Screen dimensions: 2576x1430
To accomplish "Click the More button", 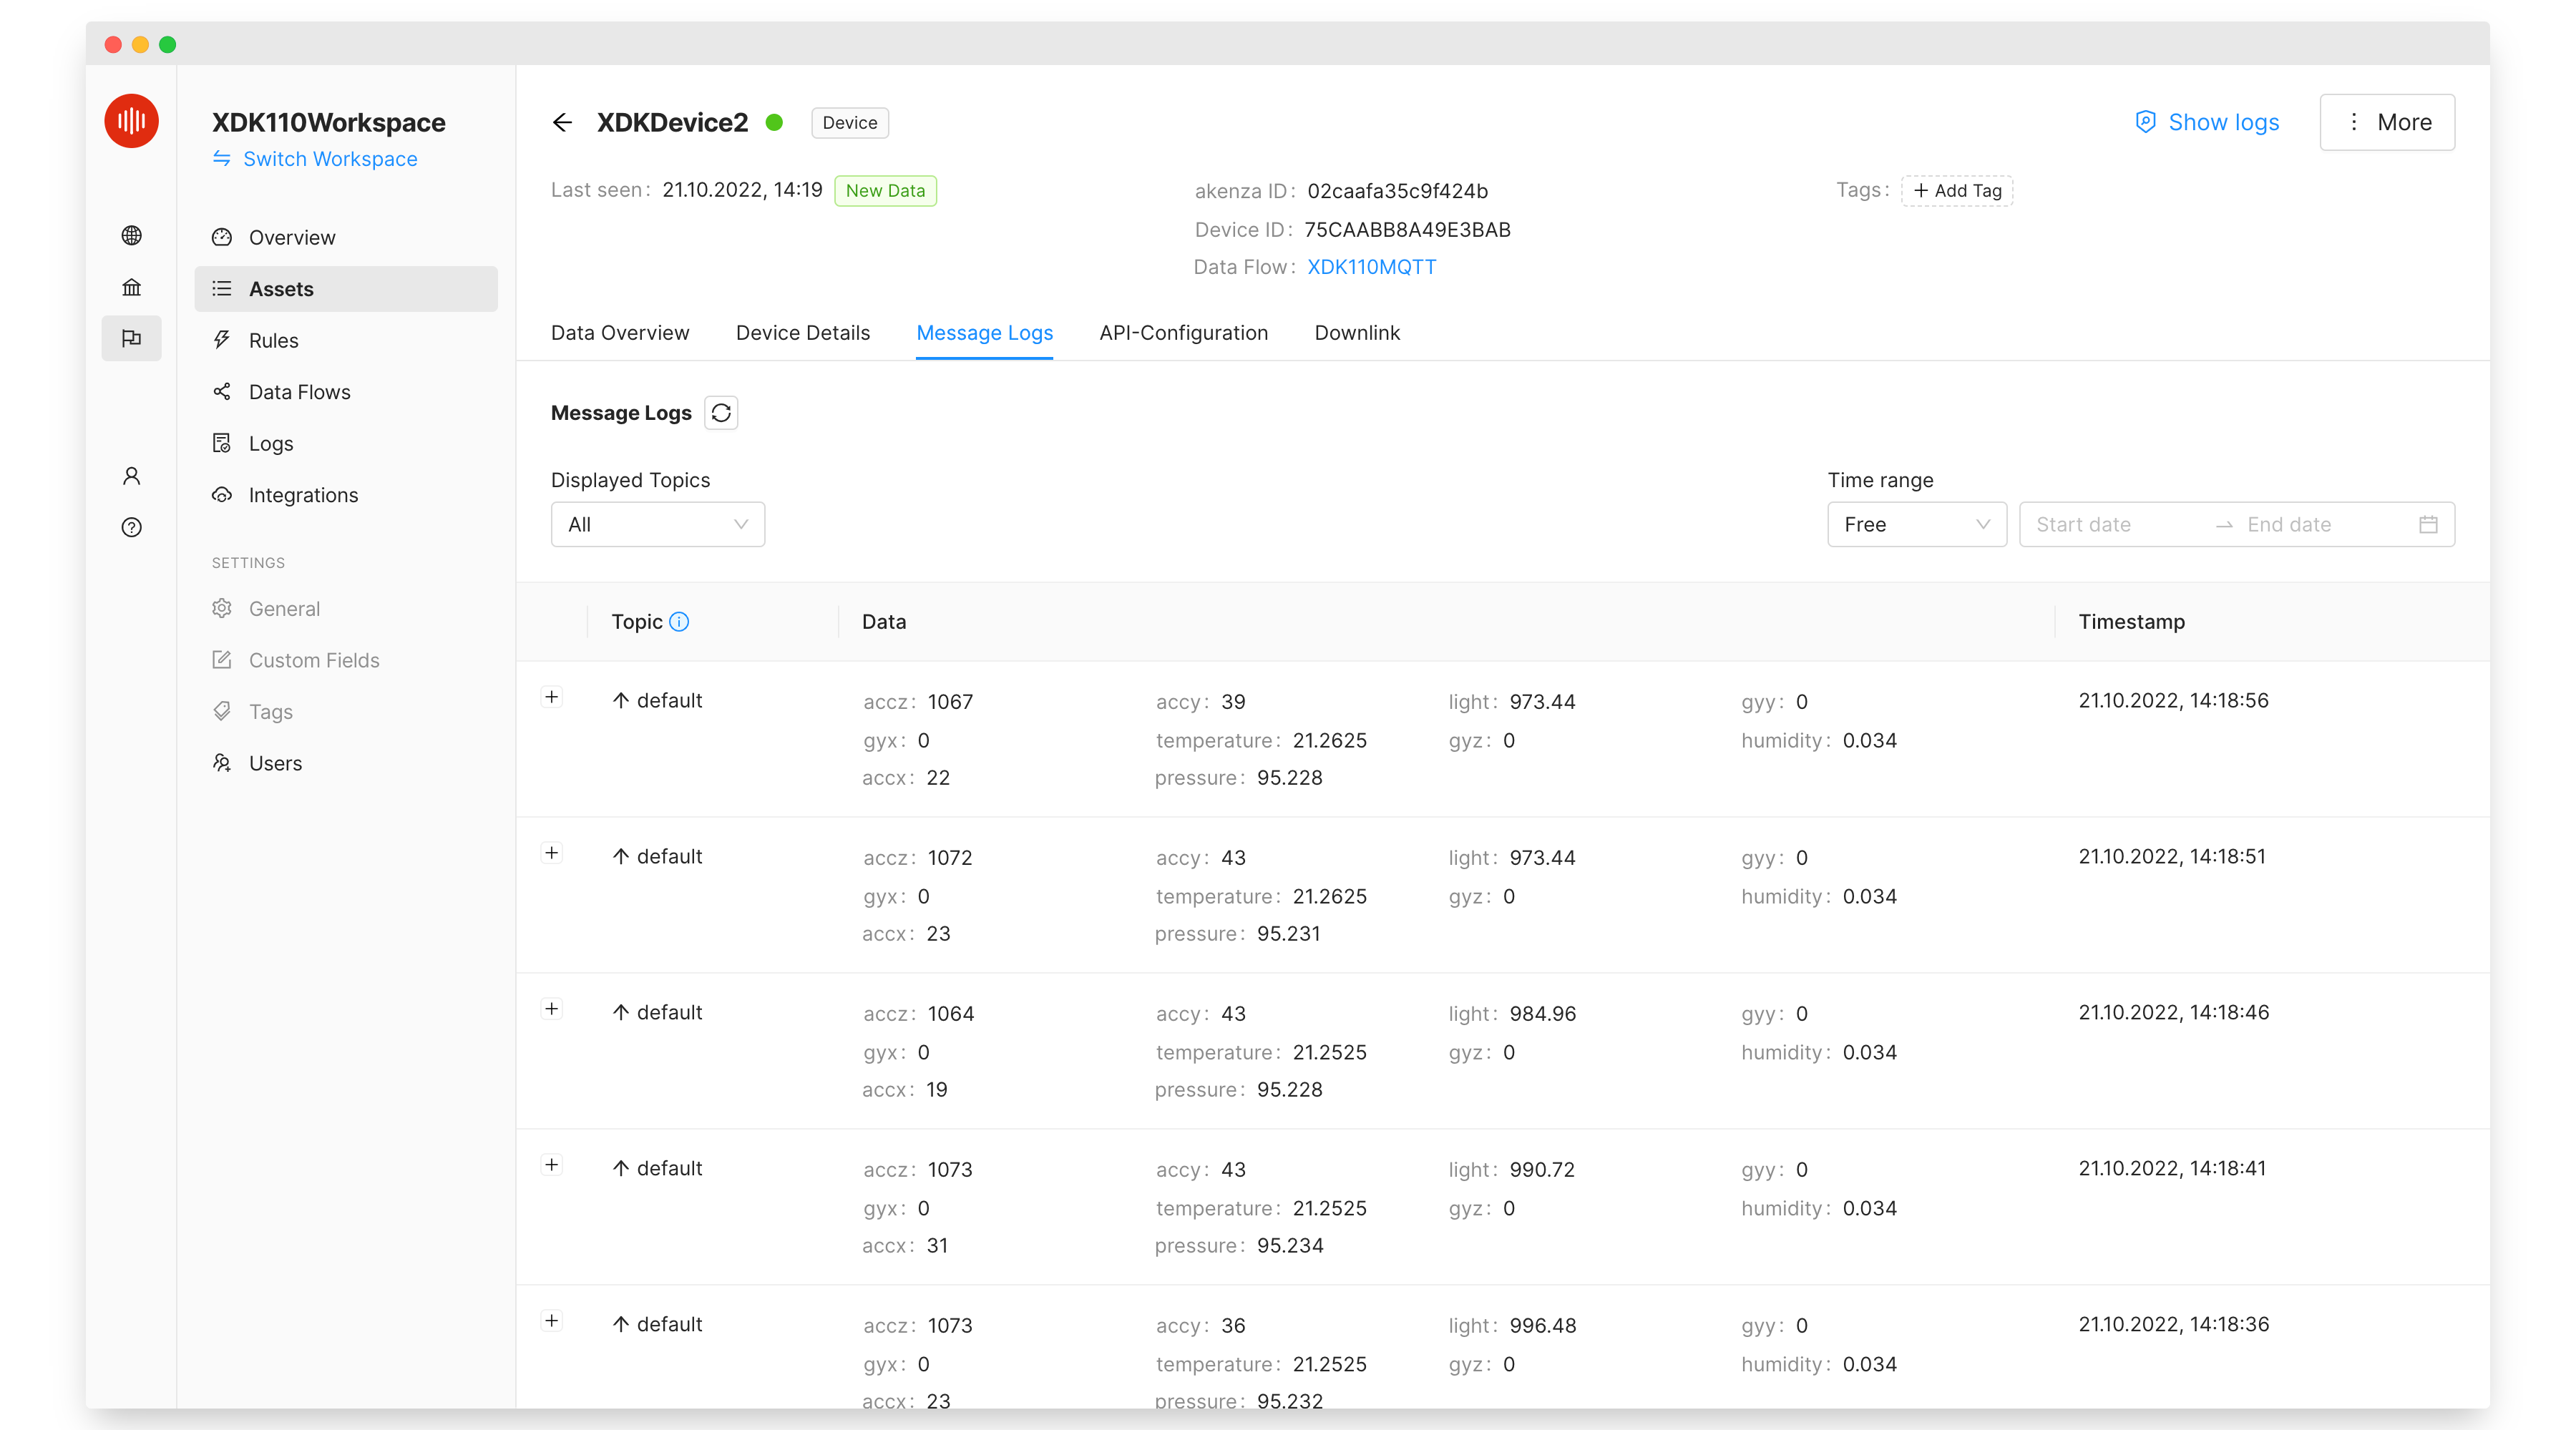I will (x=2386, y=122).
